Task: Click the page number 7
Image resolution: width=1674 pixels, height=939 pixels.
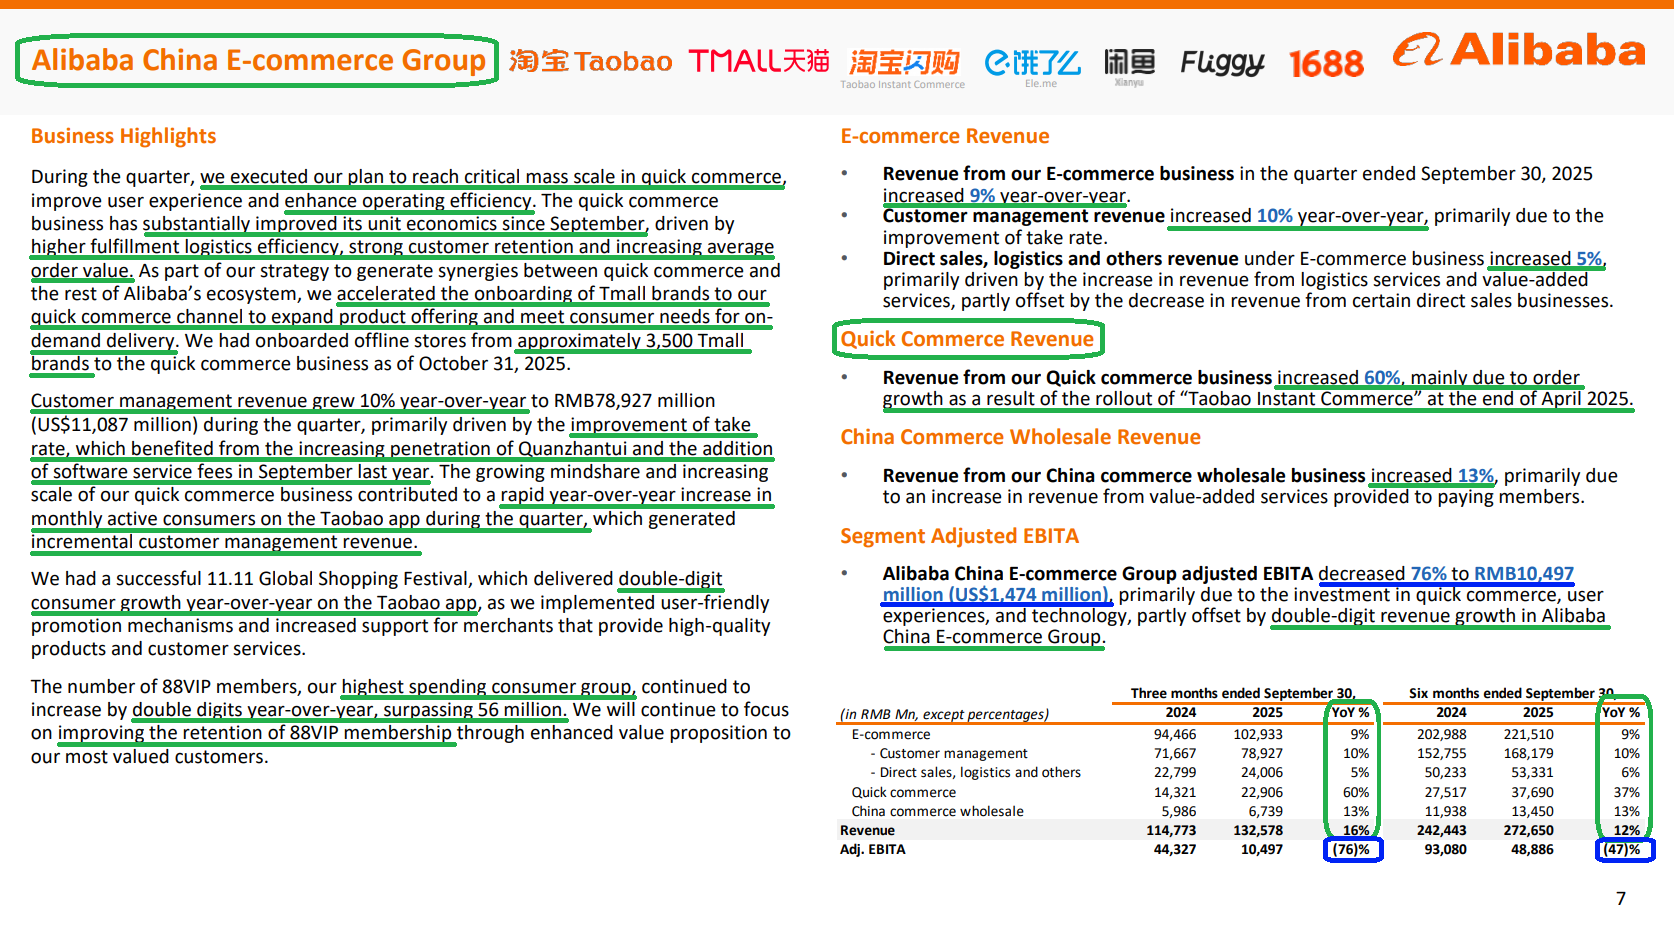Action: 1621,898
